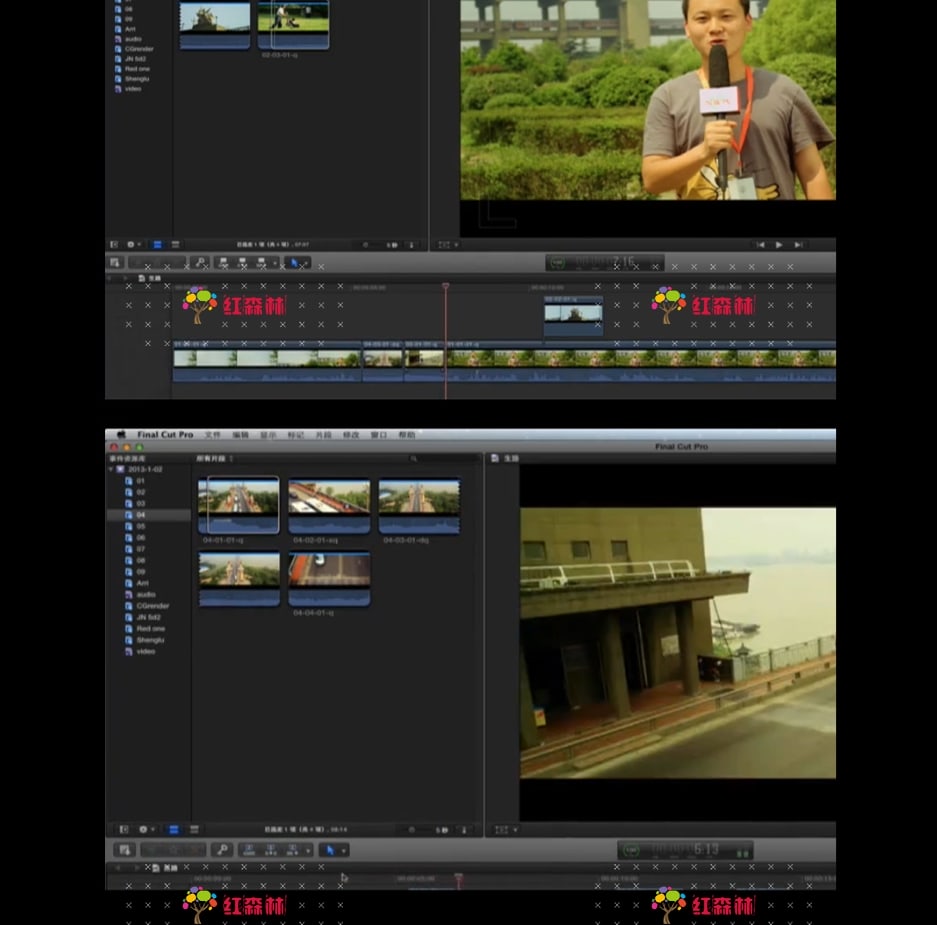
Task: Open the 片段 menu
Action: (323, 434)
